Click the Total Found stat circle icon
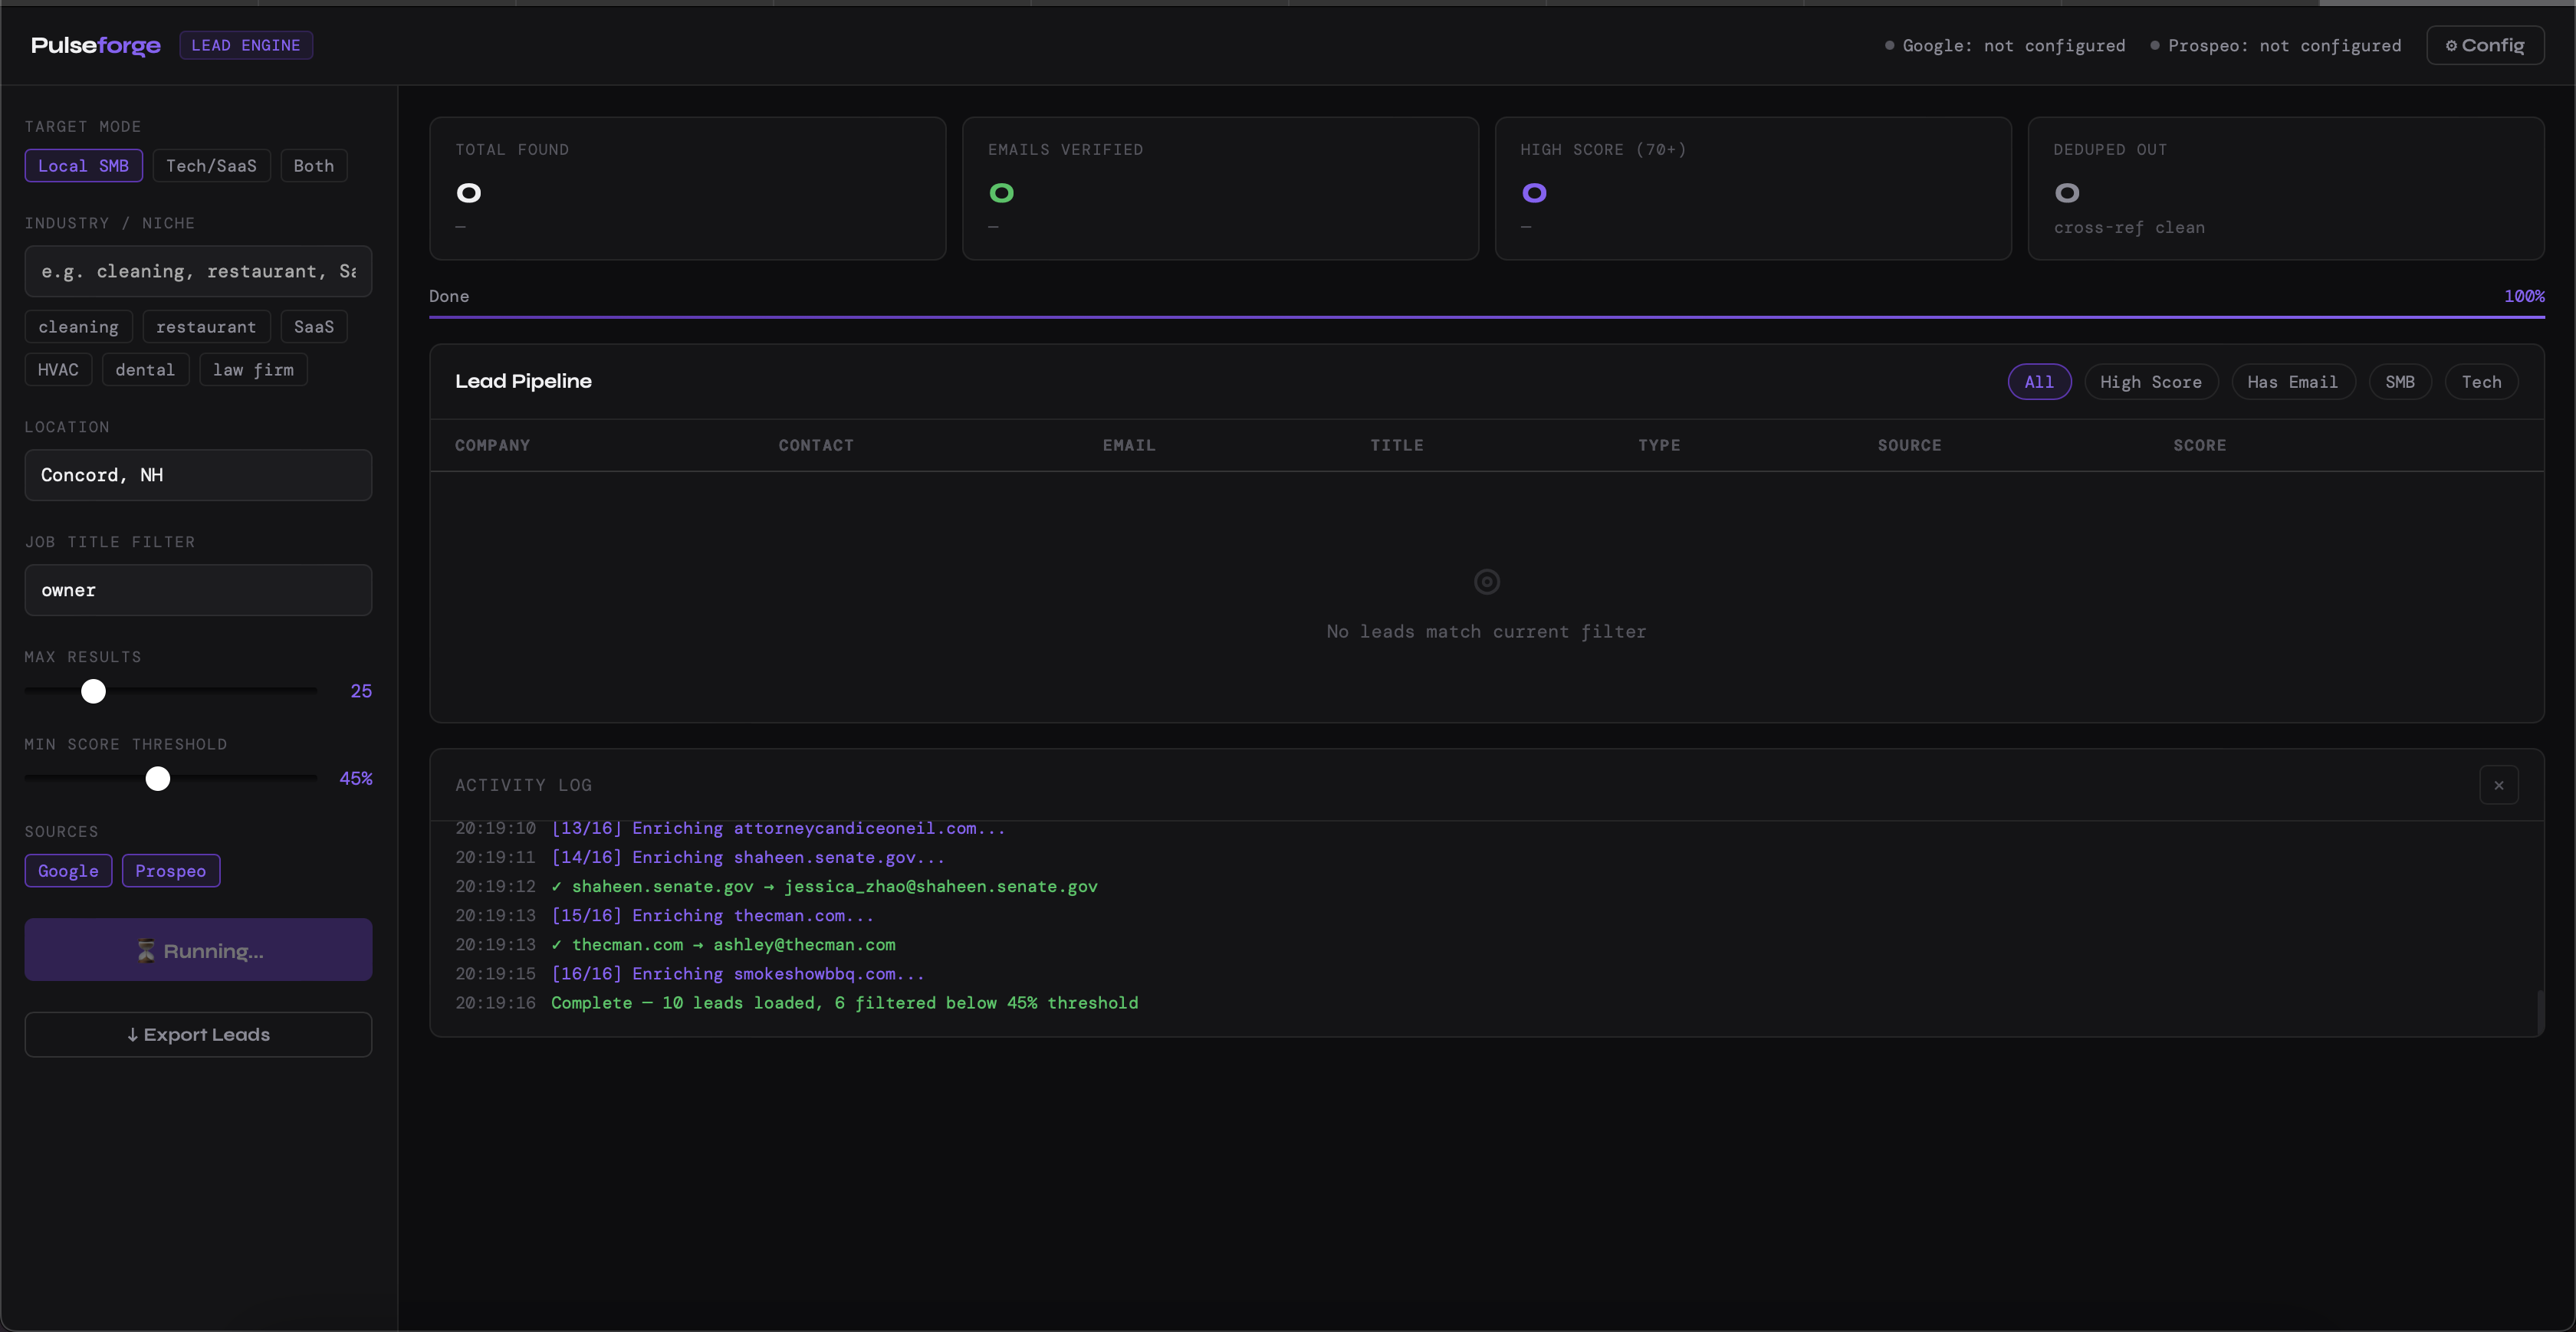Screen dimensions: 2576x1332 pyautogui.click(x=468, y=192)
